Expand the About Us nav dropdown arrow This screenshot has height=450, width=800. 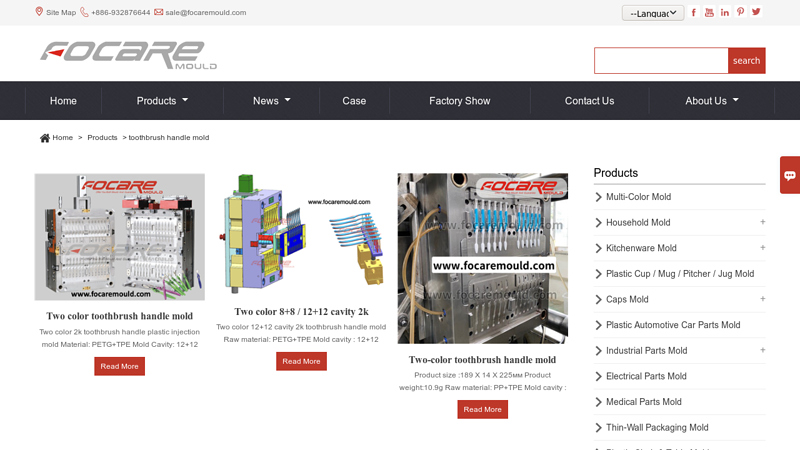point(735,100)
